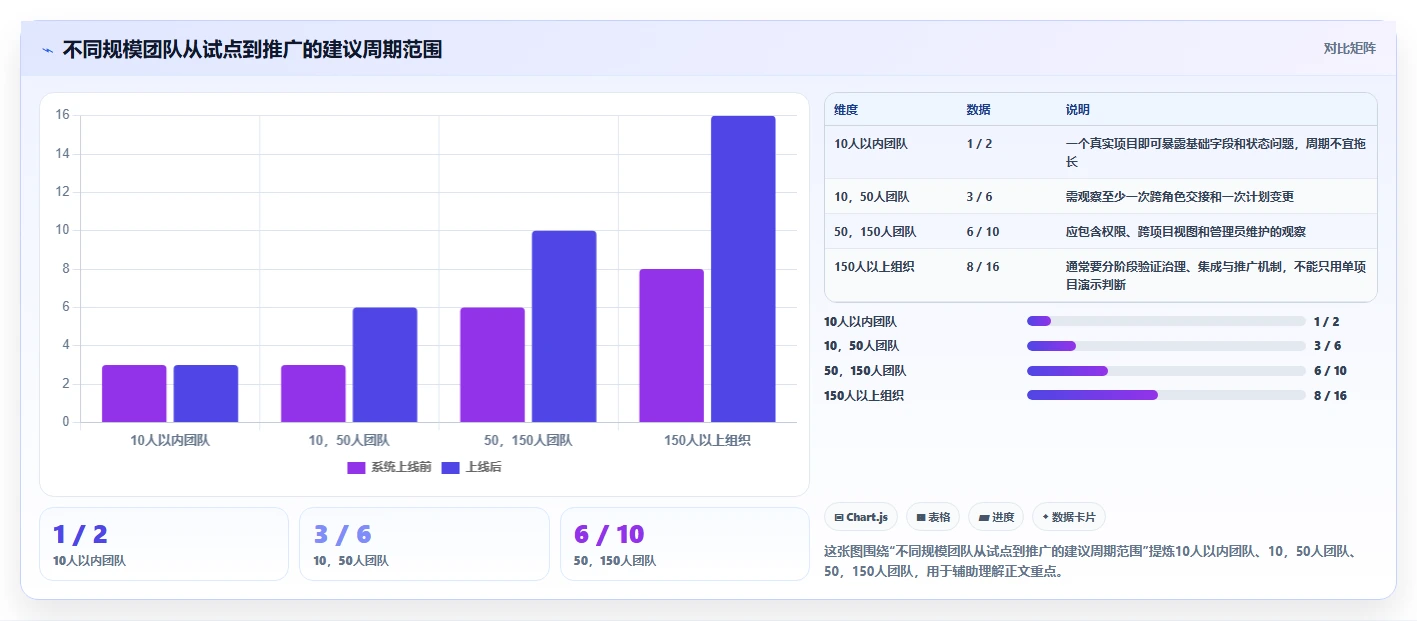
Task: Click the 维度 table column header
Action: [x=846, y=110]
